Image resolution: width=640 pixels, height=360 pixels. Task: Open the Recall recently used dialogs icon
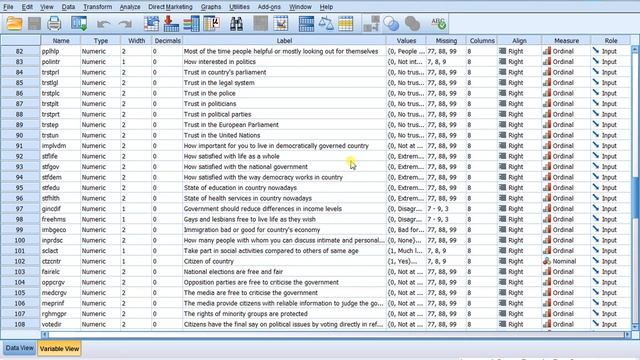[x=79, y=23]
